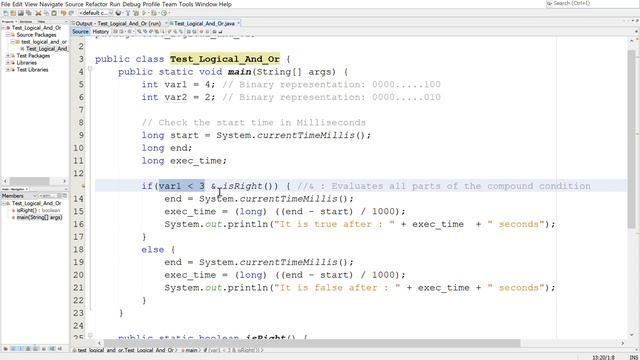Open the Tools menu
This screenshot has width=640, height=360.
(x=186, y=4)
